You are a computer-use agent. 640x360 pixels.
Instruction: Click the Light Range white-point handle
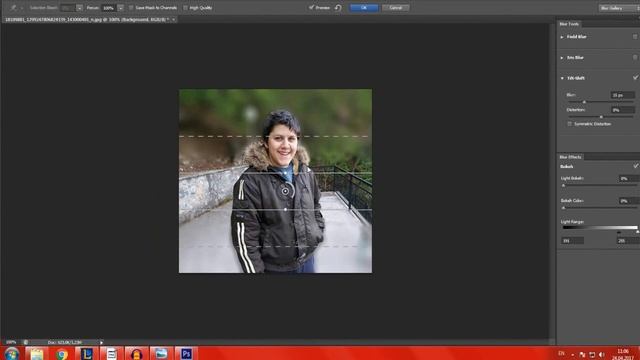tap(637, 232)
